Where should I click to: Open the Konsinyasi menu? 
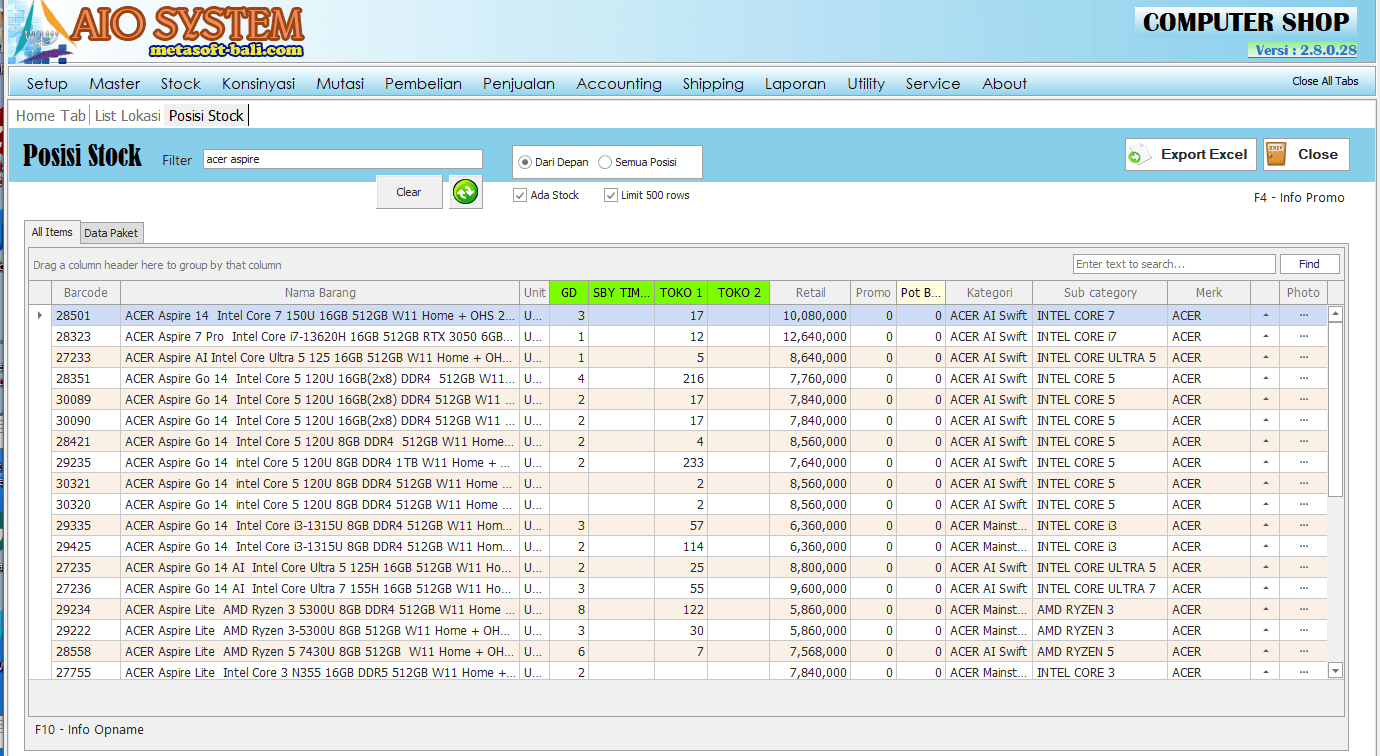259,84
